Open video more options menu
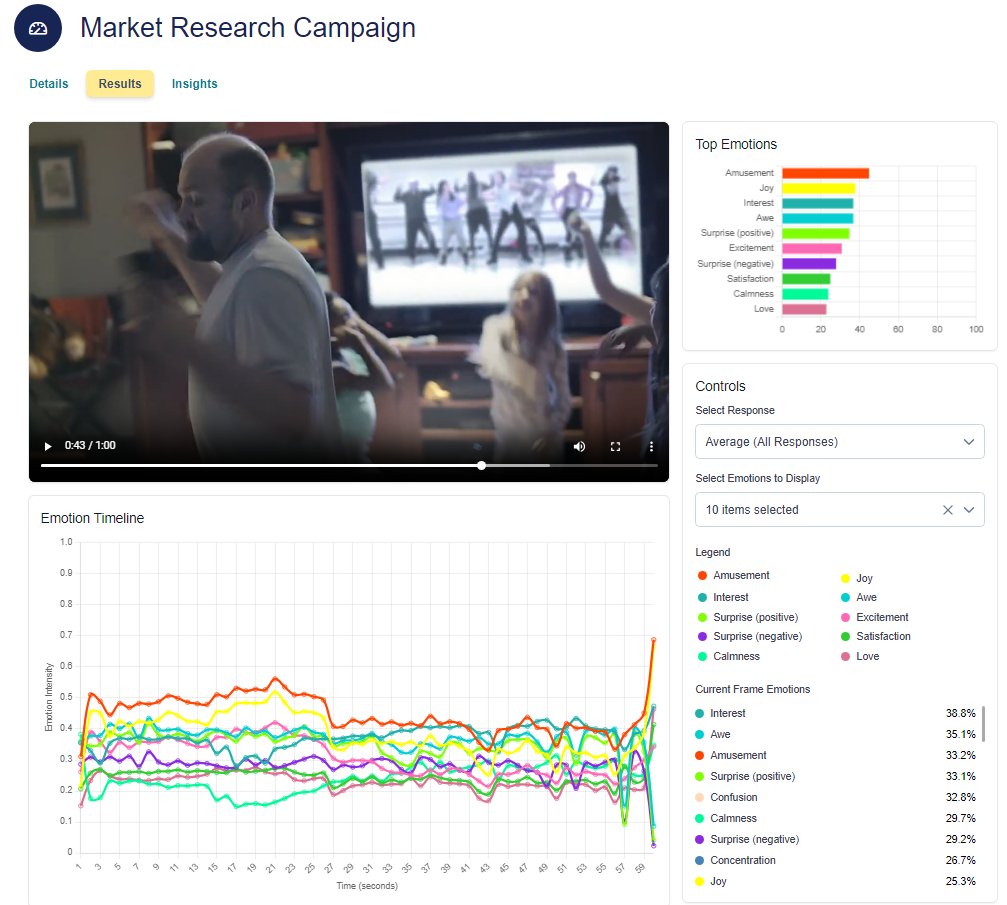The width and height of the screenshot is (1007, 905). 651,446
